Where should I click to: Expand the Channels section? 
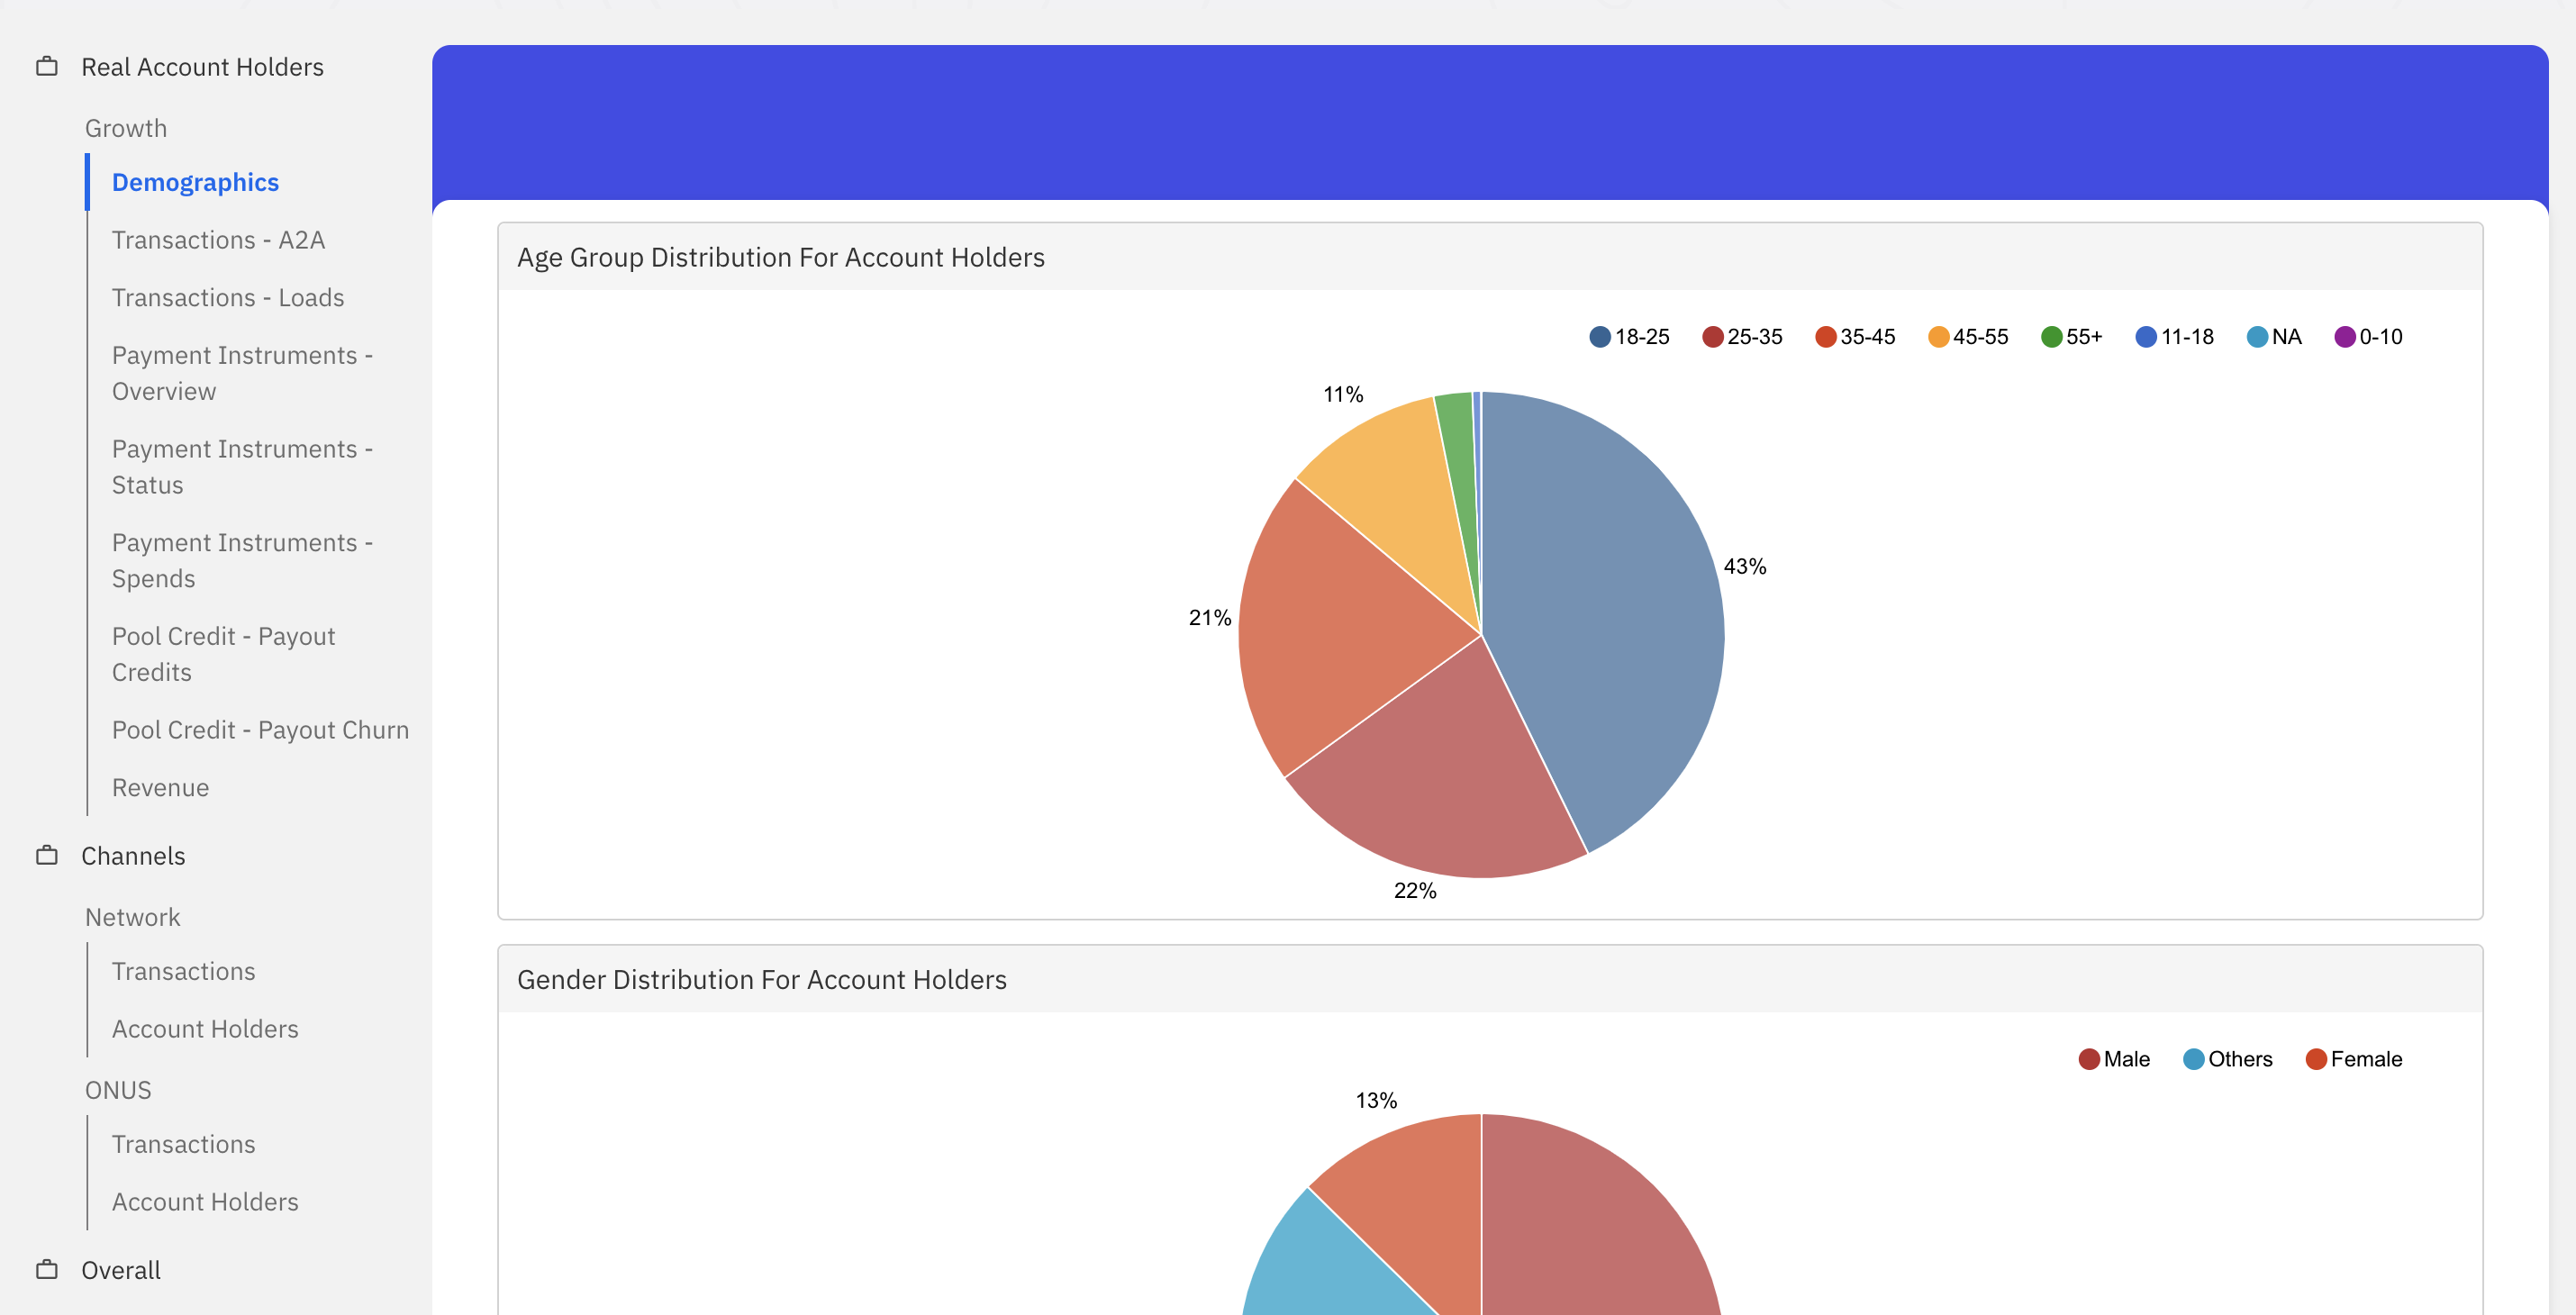click(x=133, y=856)
